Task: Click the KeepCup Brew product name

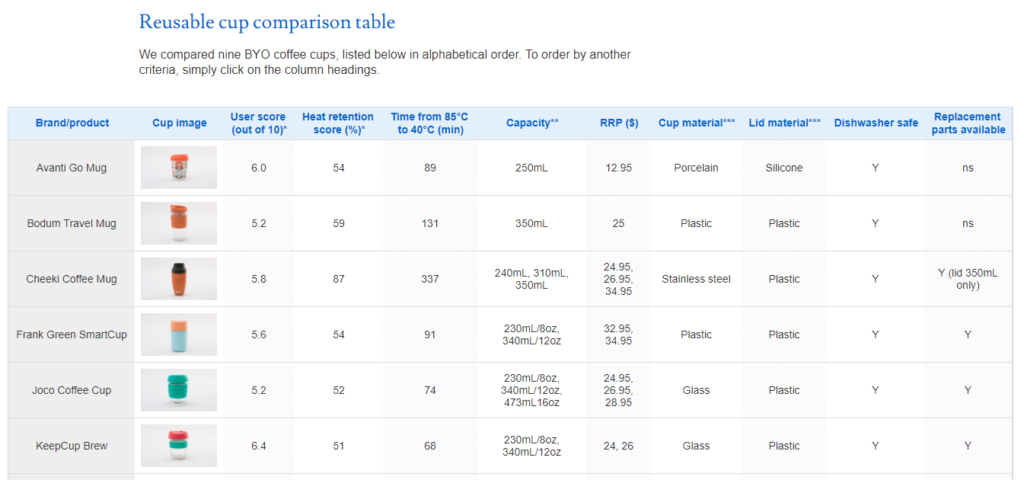Action: click(x=72, y=446)
